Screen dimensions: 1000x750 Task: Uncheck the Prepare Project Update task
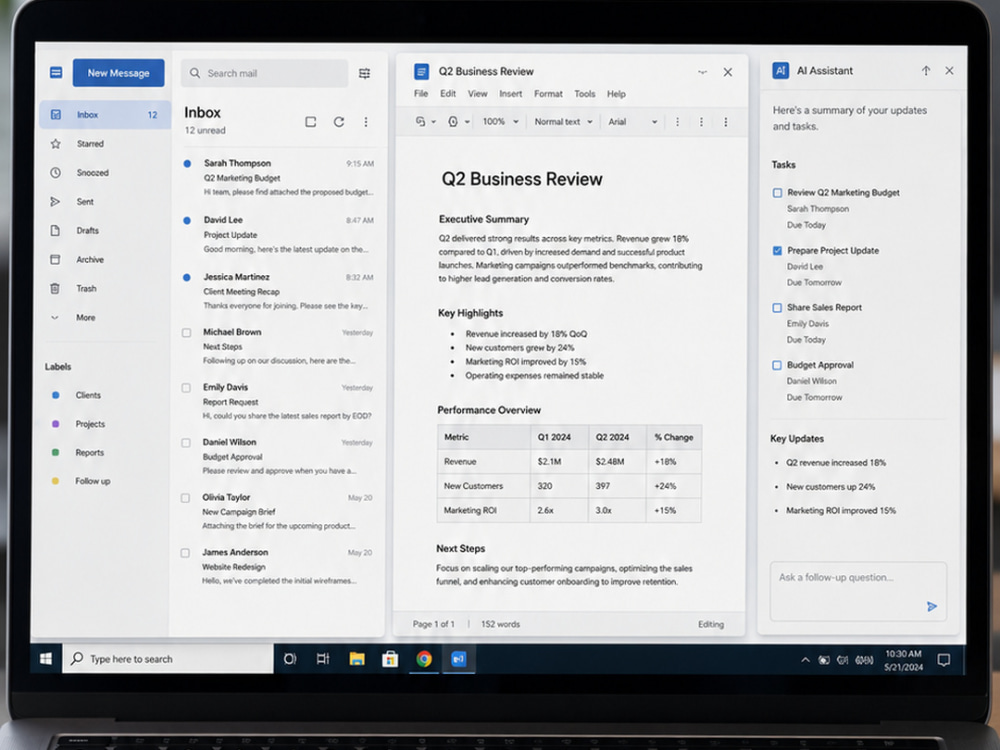coord(777,251)
